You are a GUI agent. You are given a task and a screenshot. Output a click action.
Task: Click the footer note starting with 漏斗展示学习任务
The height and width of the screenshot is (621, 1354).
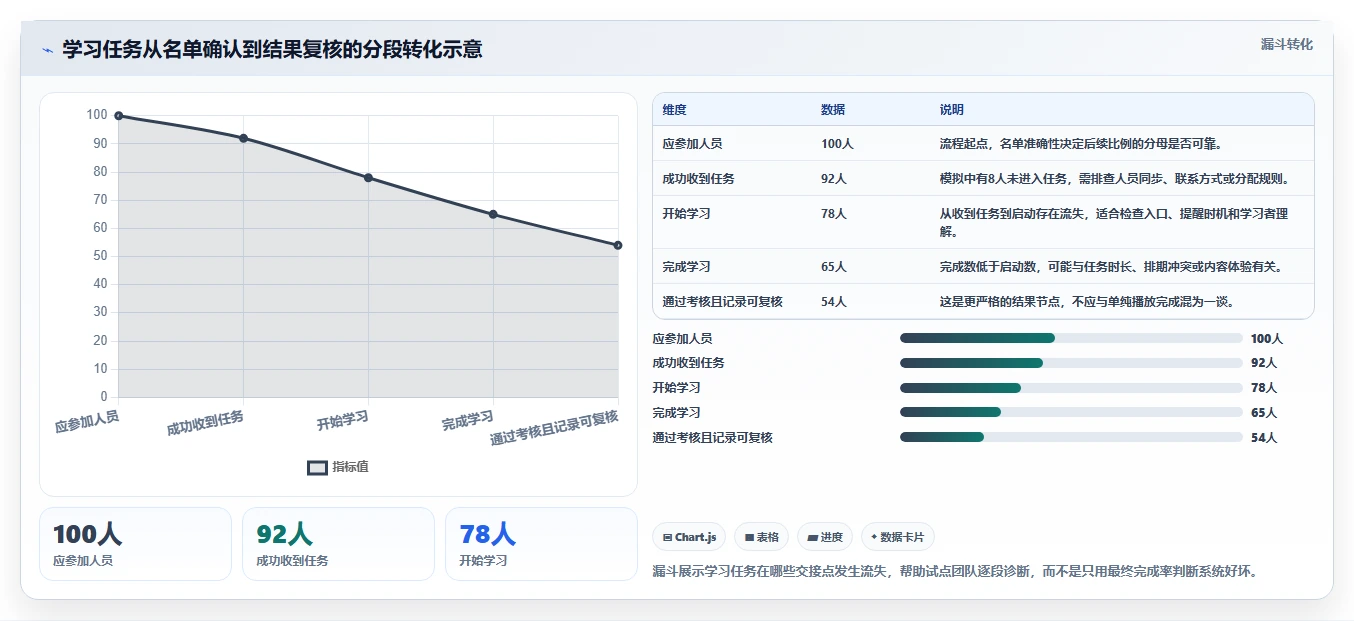pyautogui.click(x=955, y=572)
